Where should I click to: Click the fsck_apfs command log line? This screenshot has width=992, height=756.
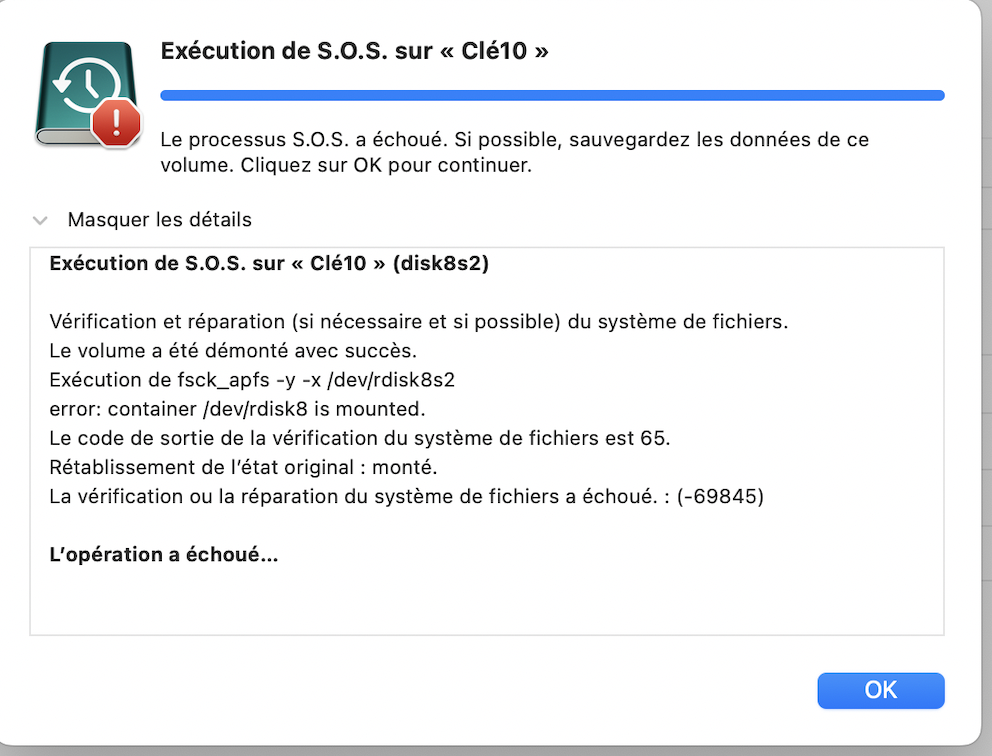[252, 380]
